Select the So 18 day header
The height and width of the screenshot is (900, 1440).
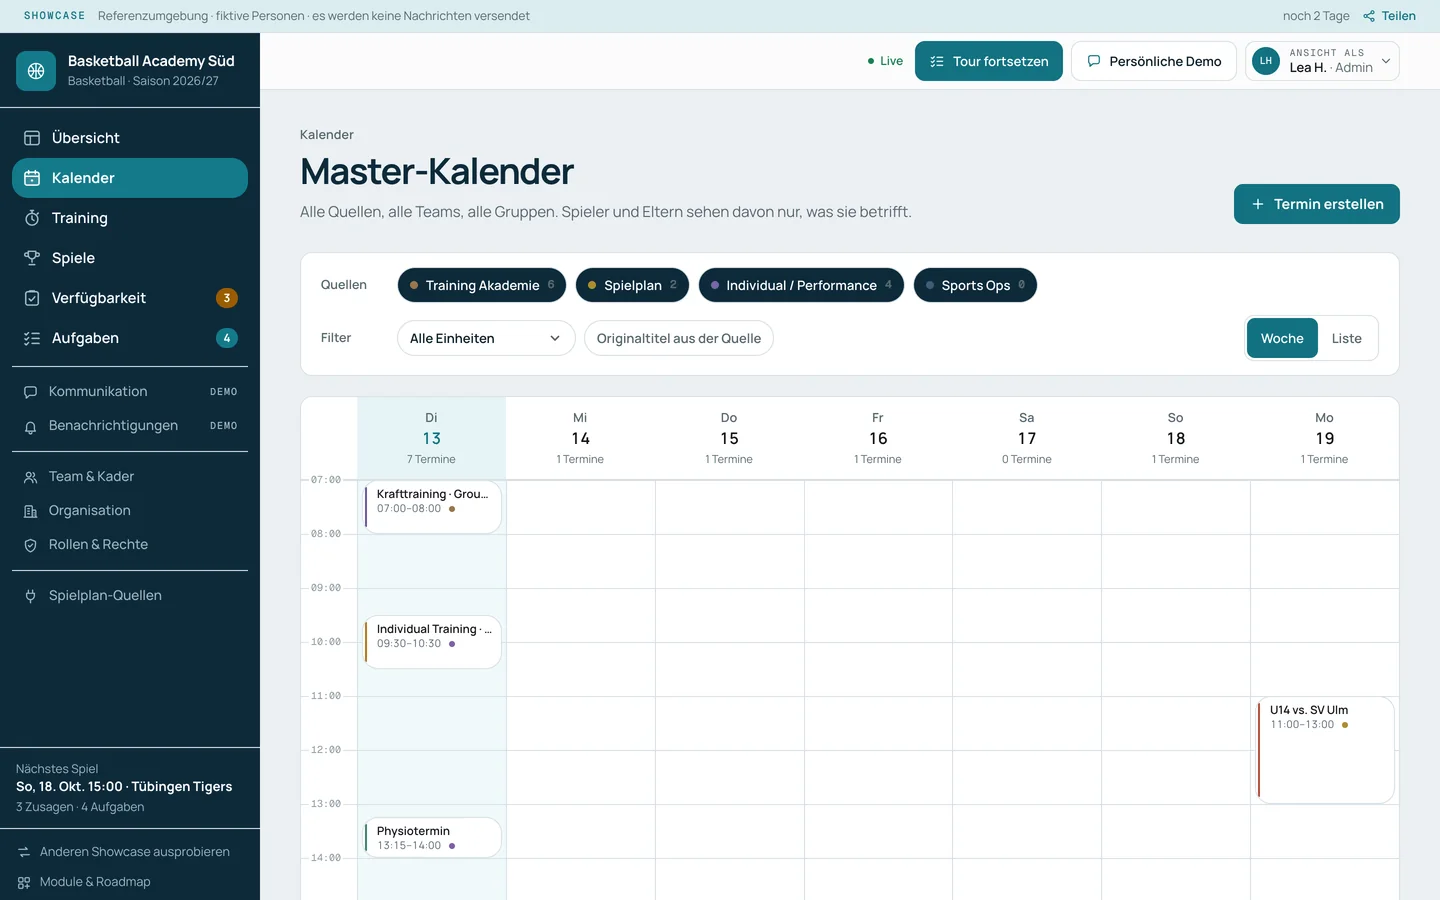1175,439
